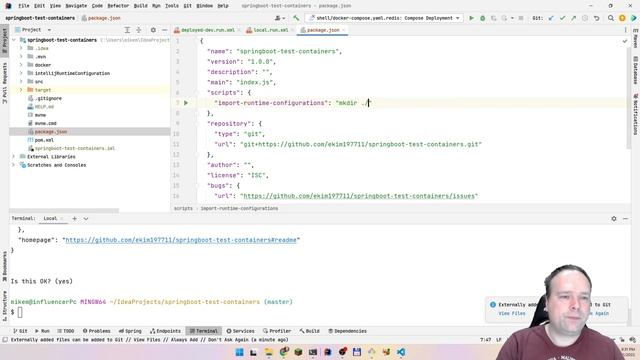Open Profiler tool window
Screen dimensions: 640x360
(x=277, y=331)
